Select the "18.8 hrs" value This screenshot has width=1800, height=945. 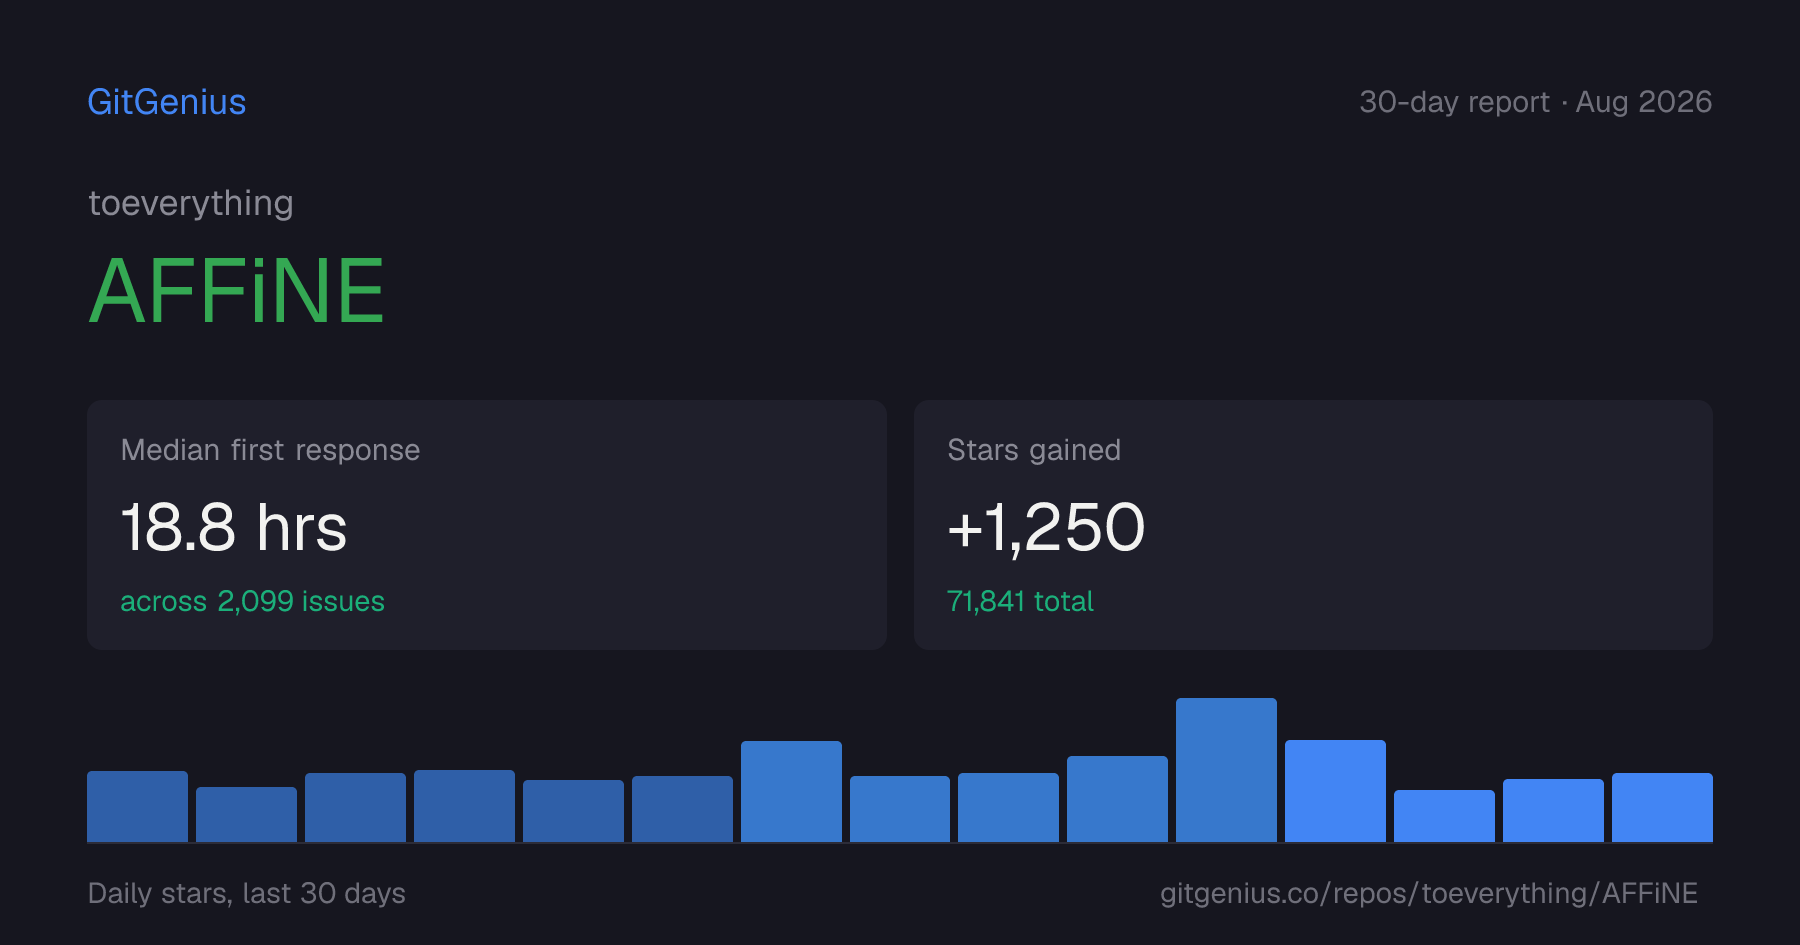(x=234, y=527)
